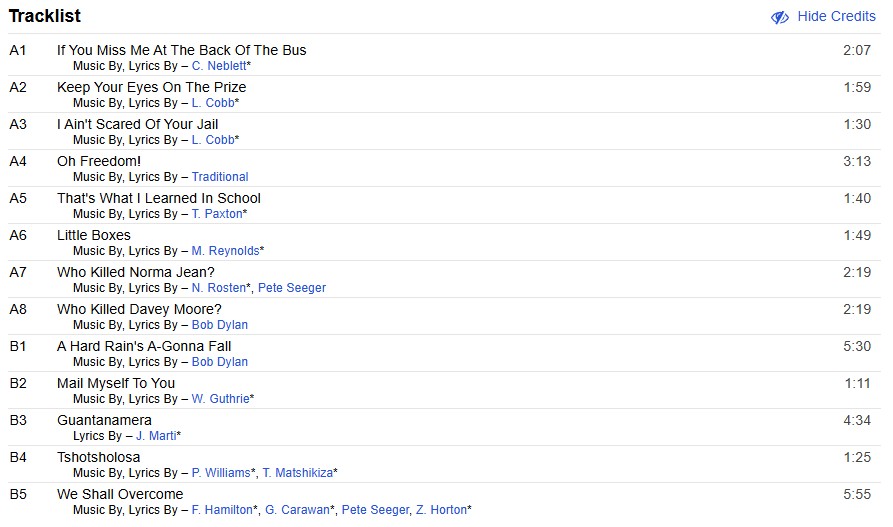Open W. Guthrie artist link
The image size is (893, 527).
tap(220, 399)
